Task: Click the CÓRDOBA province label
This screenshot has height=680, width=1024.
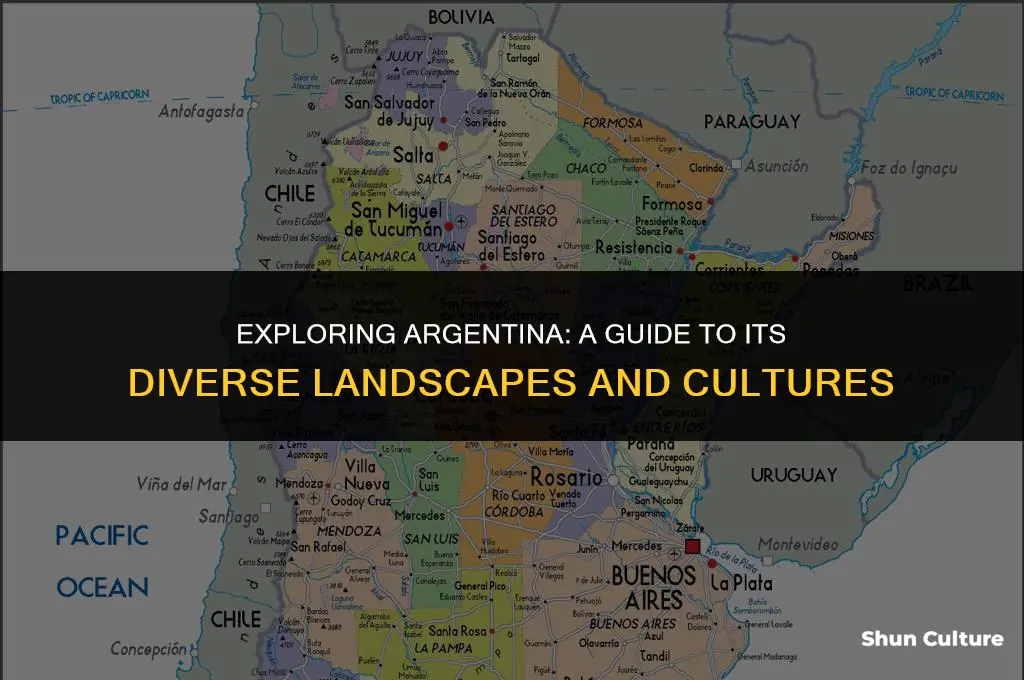Action: [514, 511]
